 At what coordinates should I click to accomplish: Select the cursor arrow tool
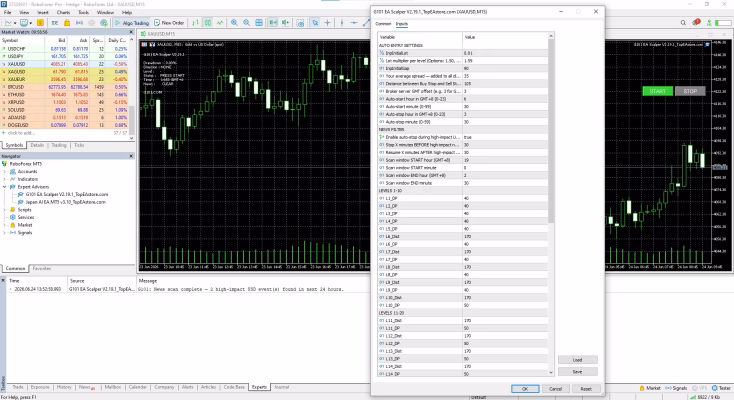315,22
